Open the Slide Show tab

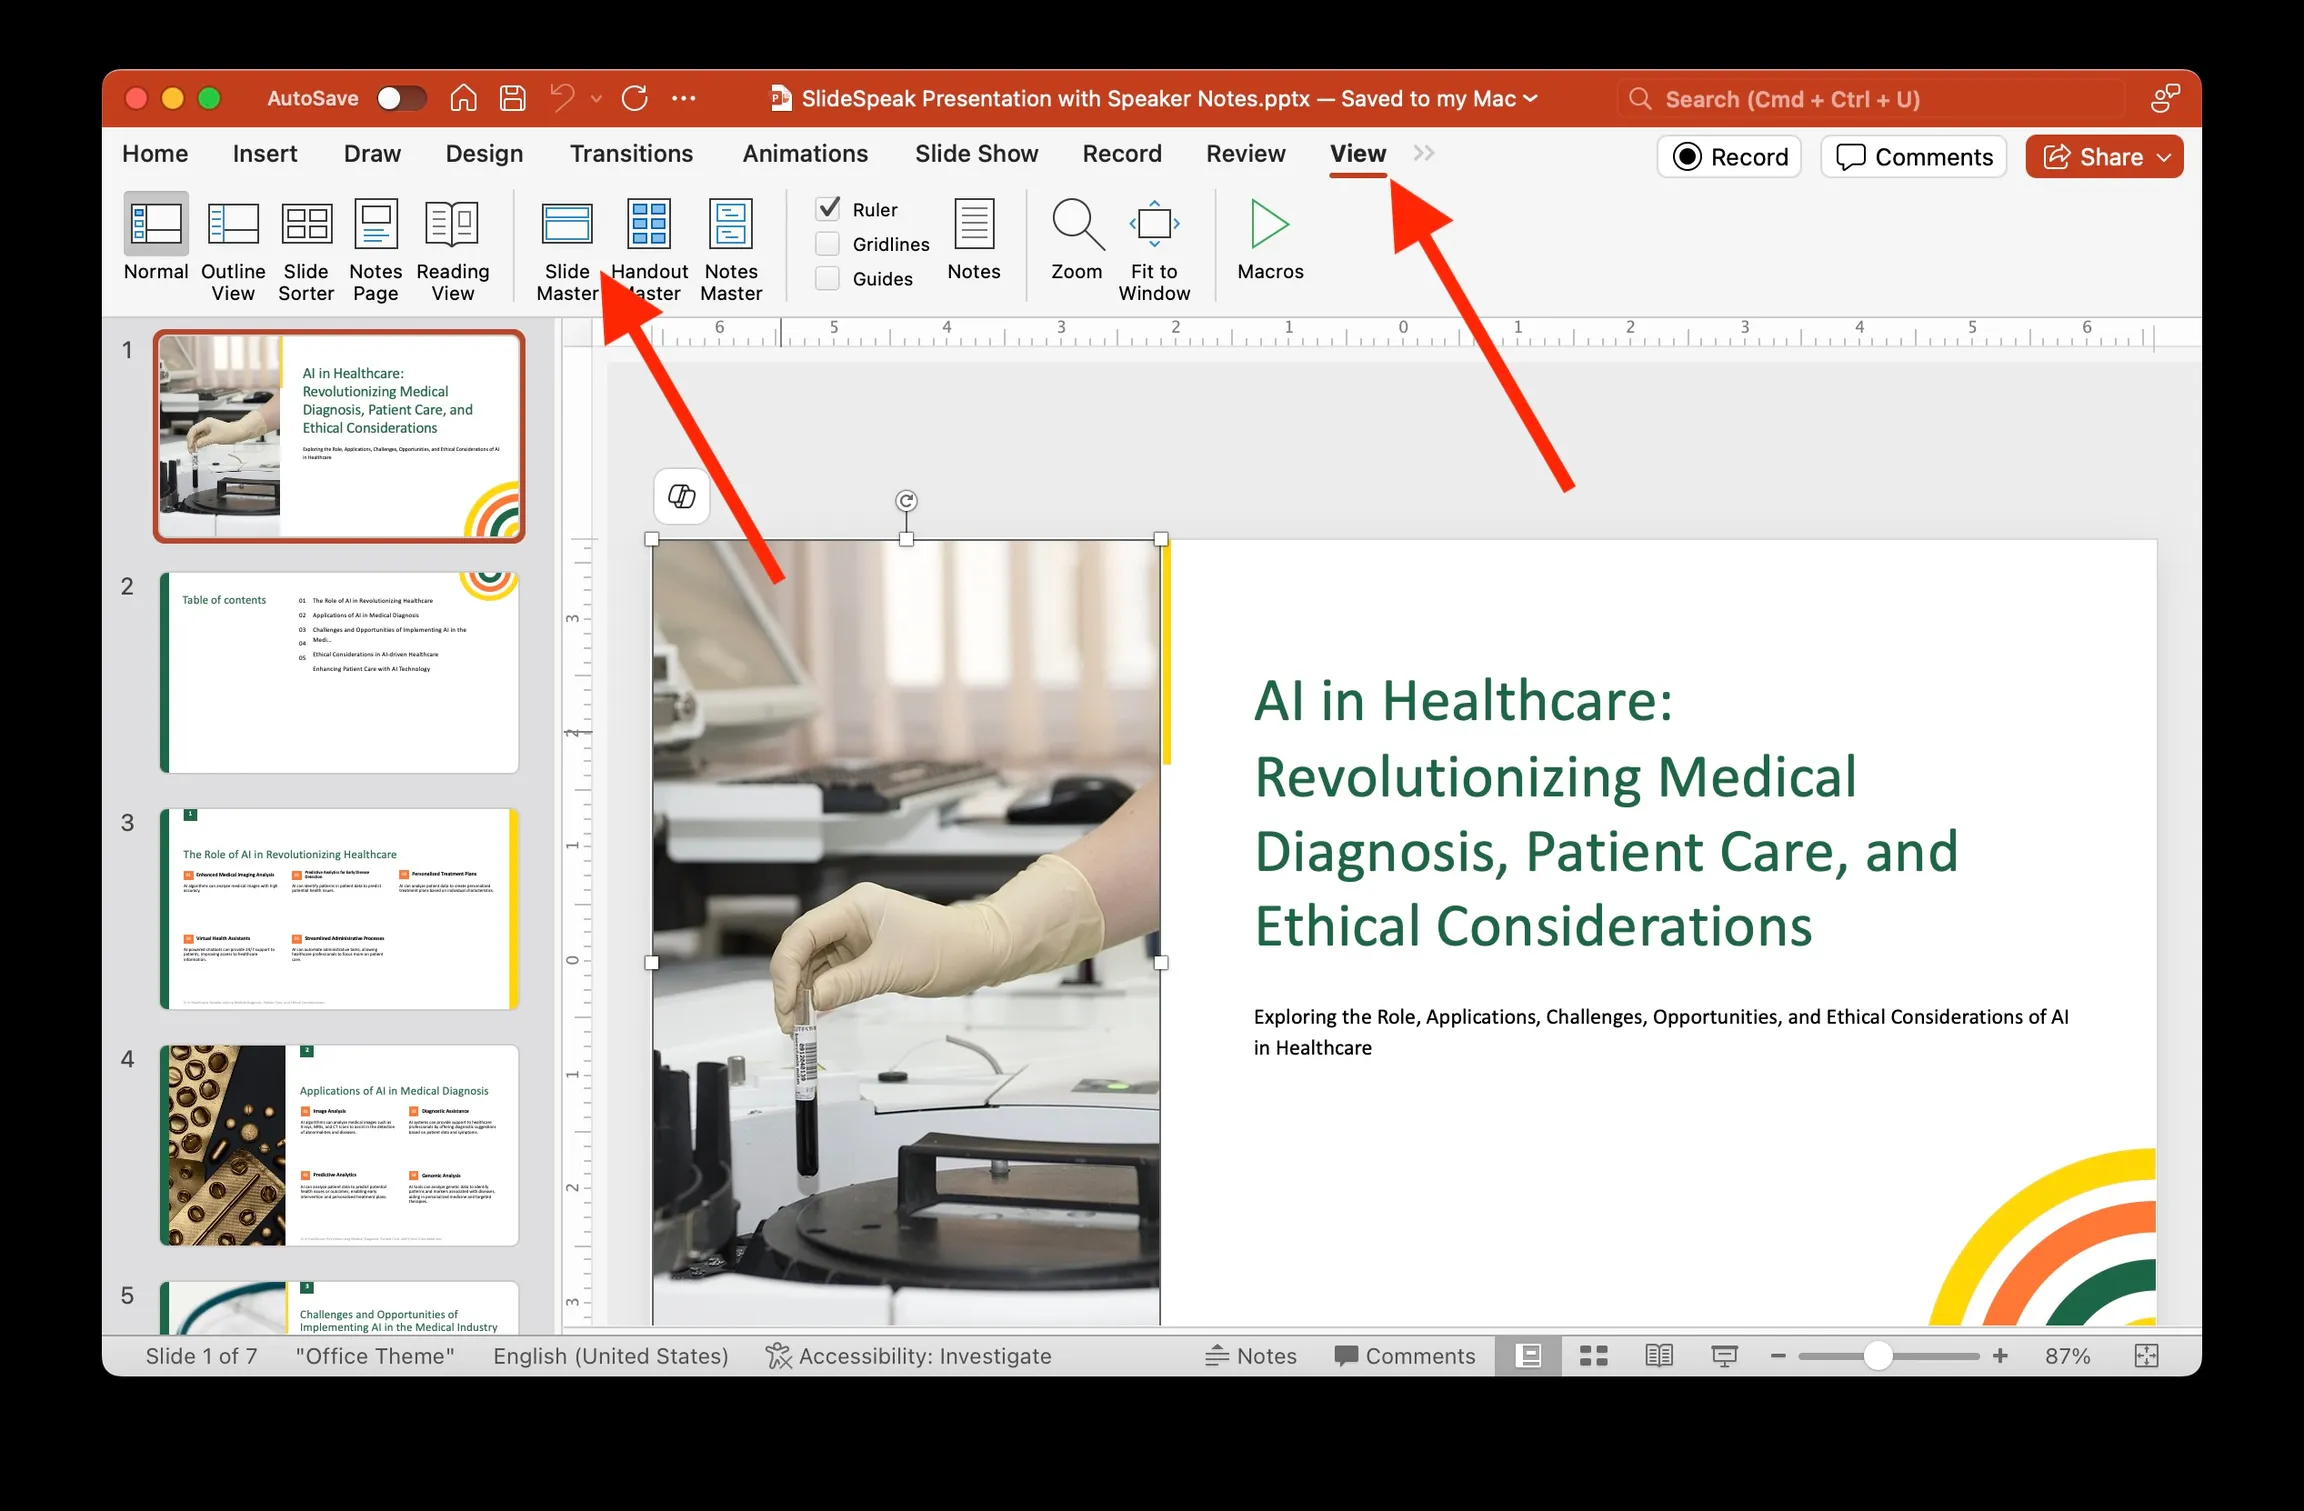coord(976,153)
